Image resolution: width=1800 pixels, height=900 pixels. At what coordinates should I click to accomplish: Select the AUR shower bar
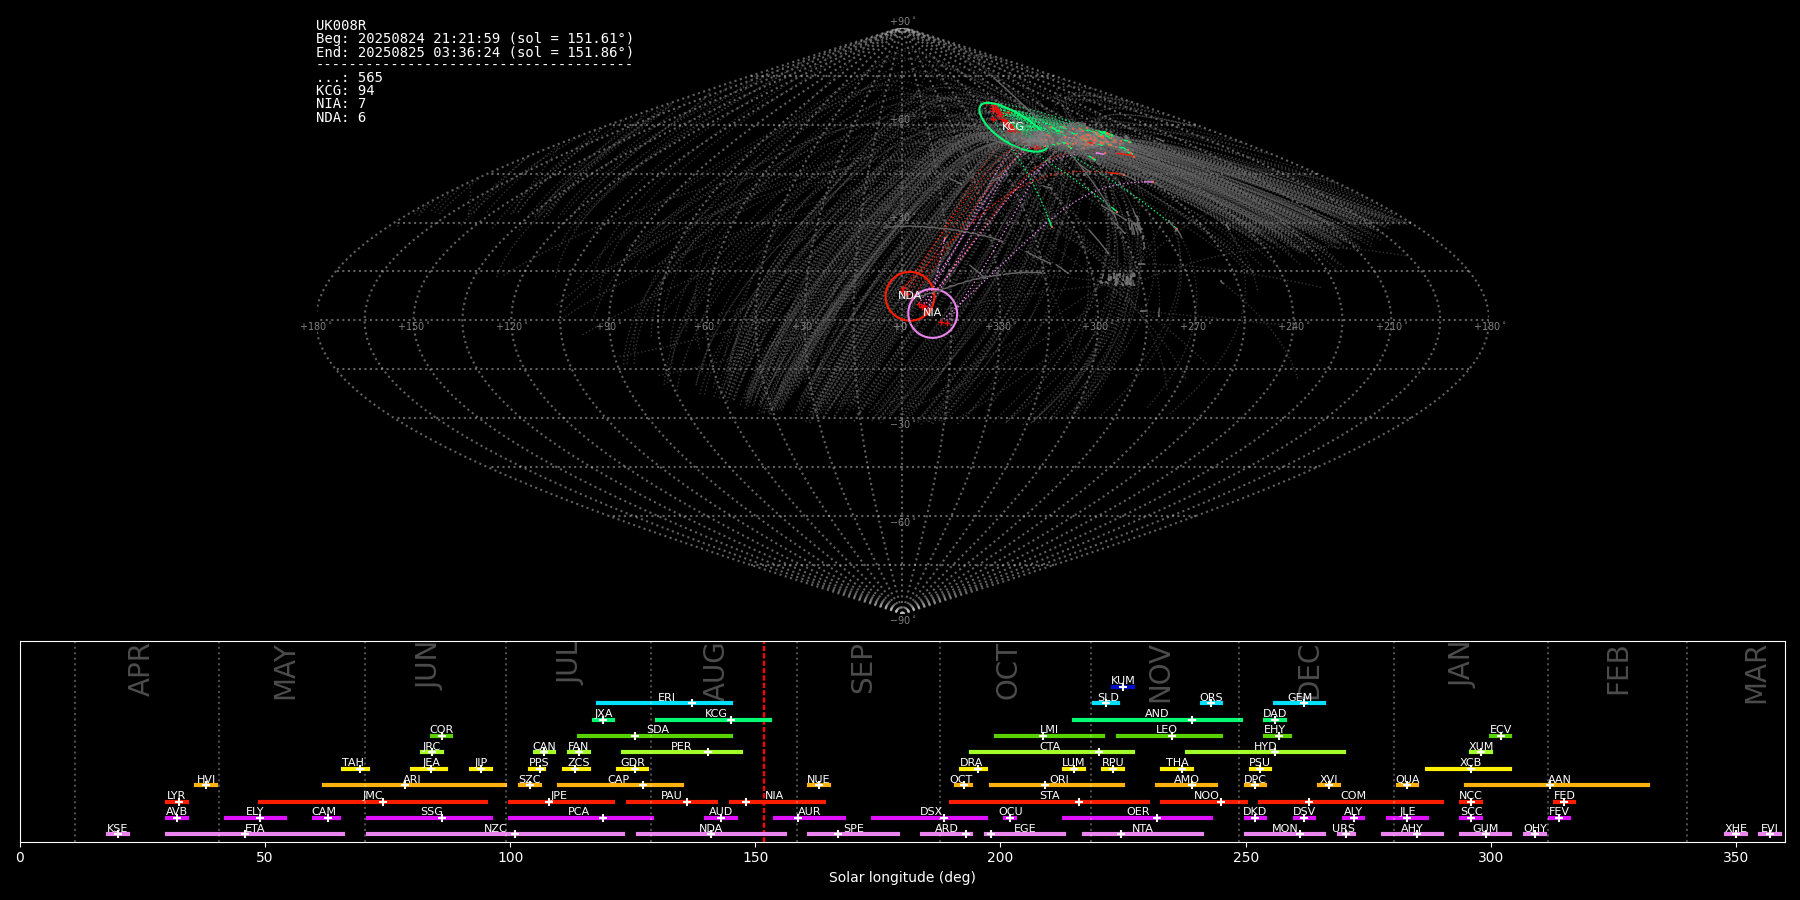[809, 818]
